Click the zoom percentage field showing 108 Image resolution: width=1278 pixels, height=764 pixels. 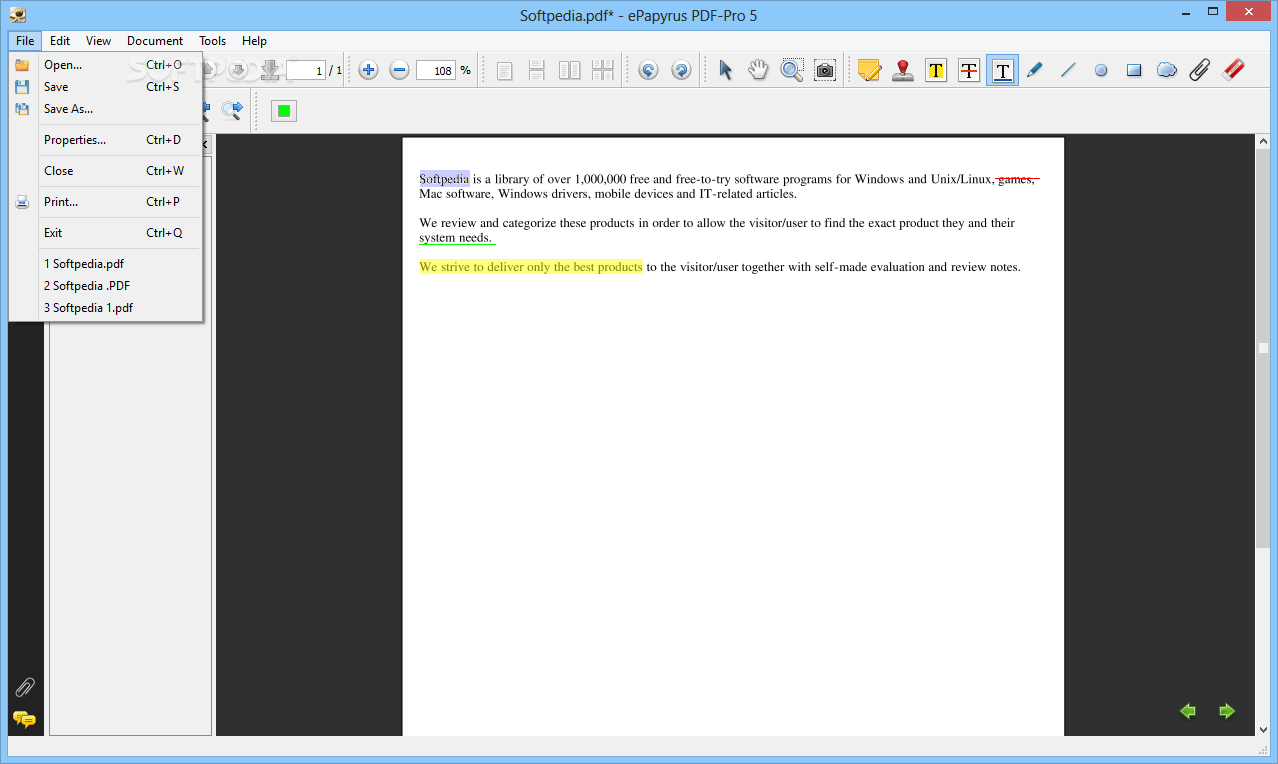436,70
